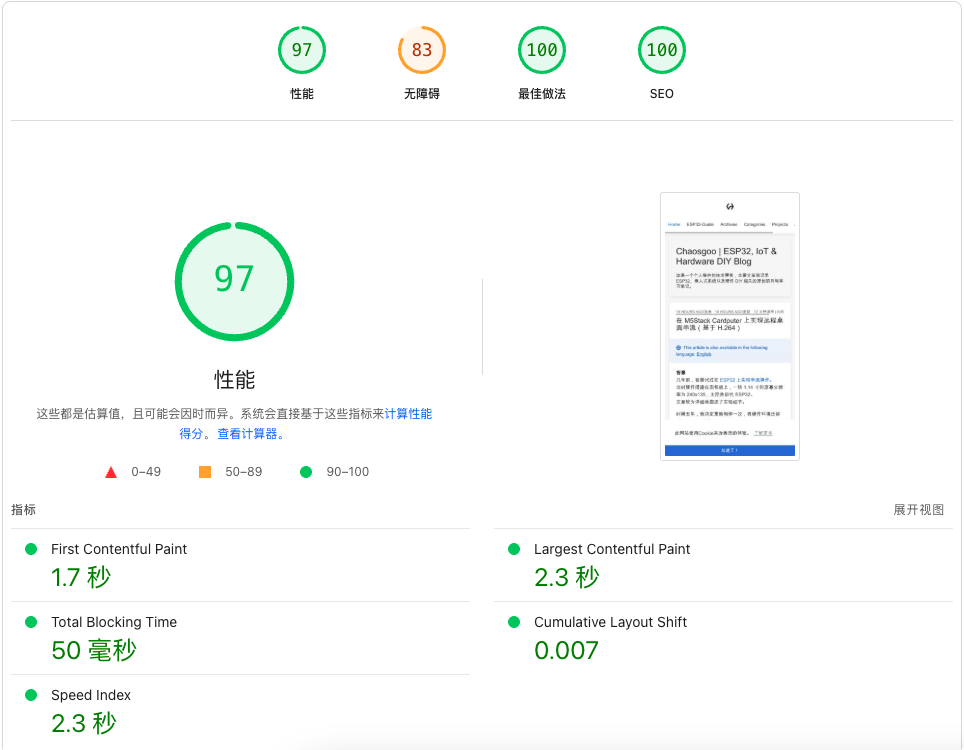This screenshot has width=964, height=750.
Task: Click the Accessibility score gauge showing 83
Action: pos(422,50)
